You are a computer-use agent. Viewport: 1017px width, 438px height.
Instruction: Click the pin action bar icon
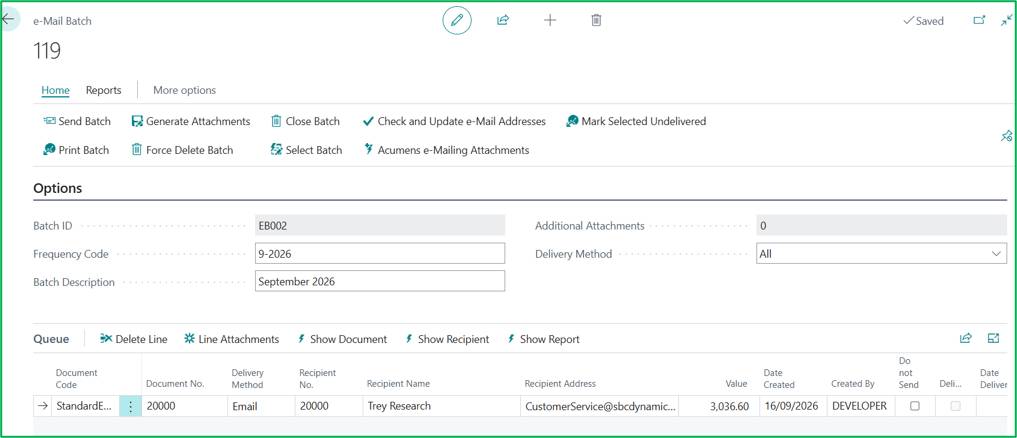(x=1006, y=136)
